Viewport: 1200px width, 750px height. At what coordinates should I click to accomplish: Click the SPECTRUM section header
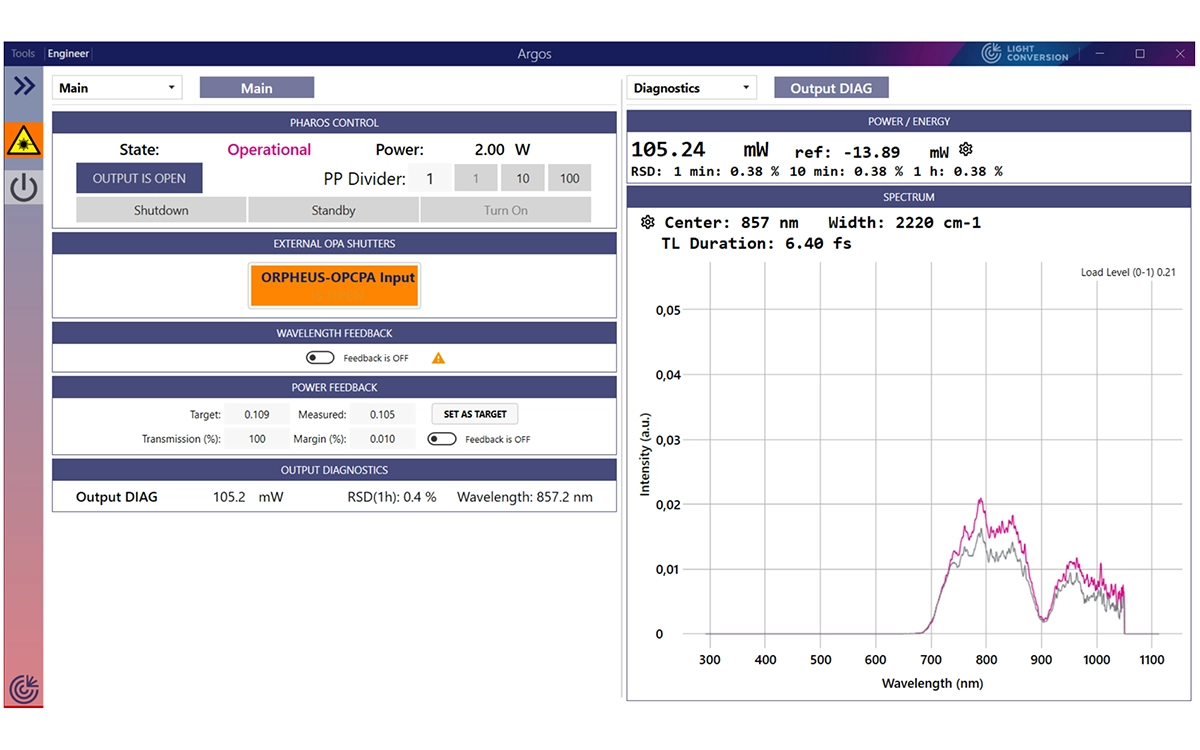(x=909, y=197)
